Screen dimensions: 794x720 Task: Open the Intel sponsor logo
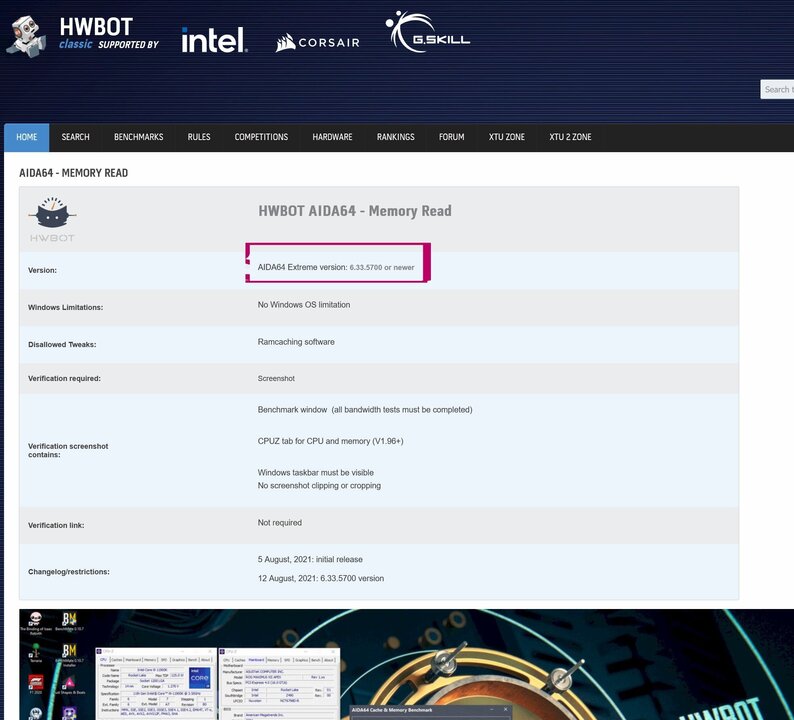pos(213,40)
